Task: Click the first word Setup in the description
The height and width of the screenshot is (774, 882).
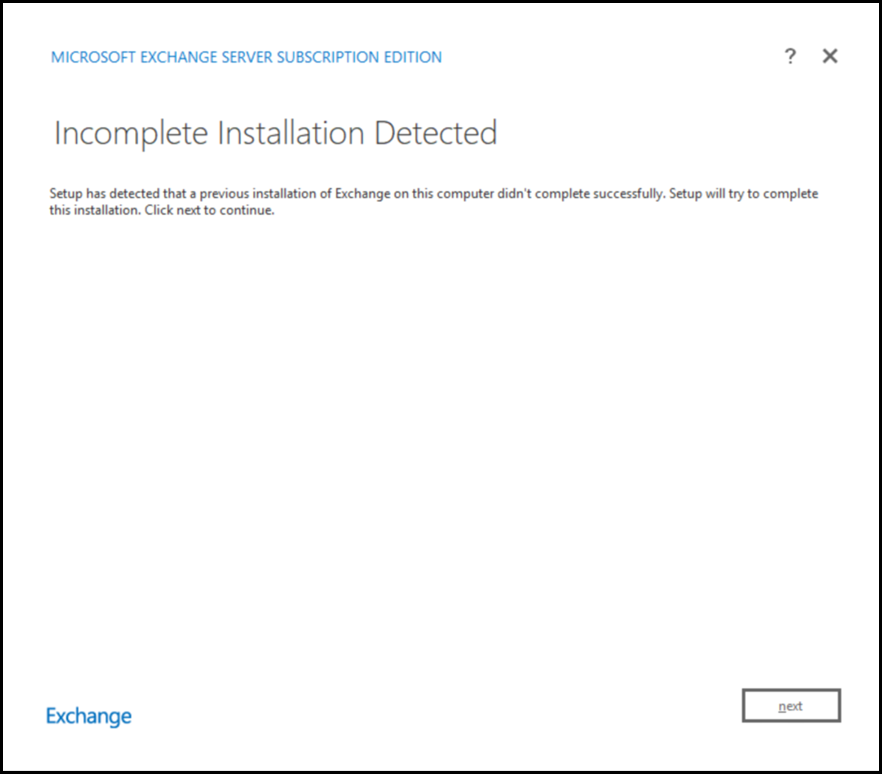Action: coord(65,194)
